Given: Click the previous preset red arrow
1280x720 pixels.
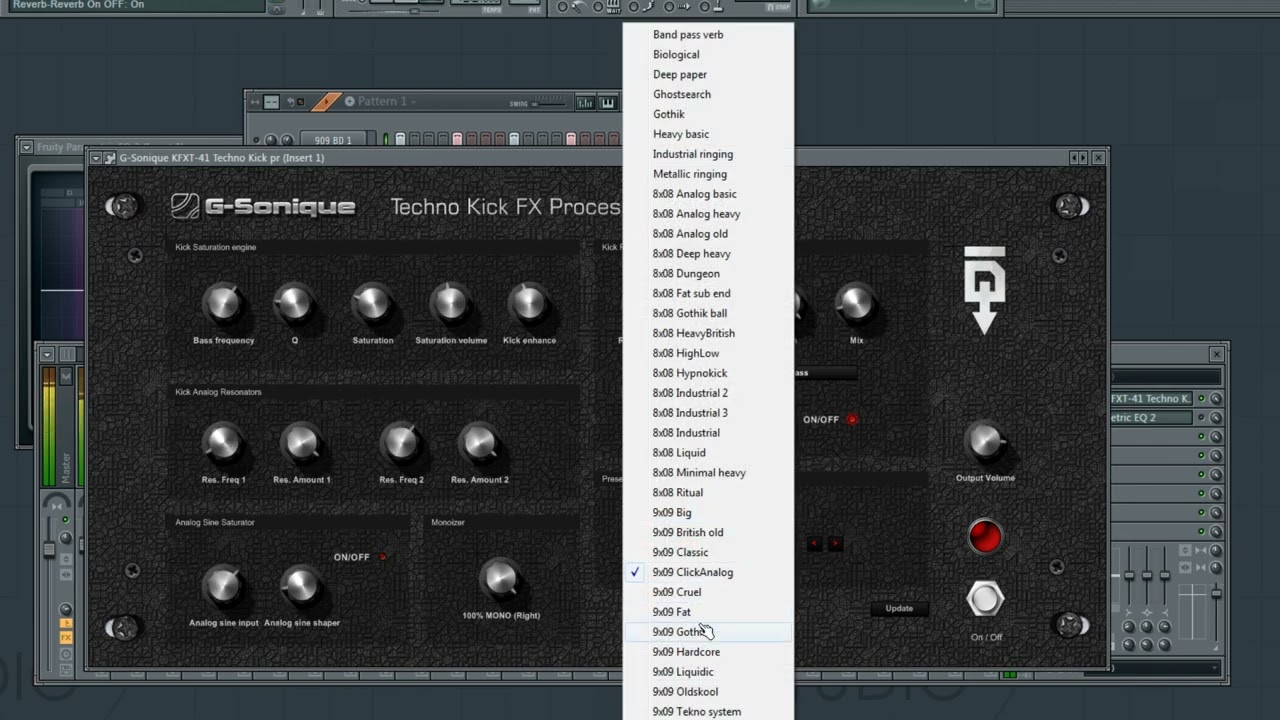Looking at the screenshot, I should [x=814, y=544].
